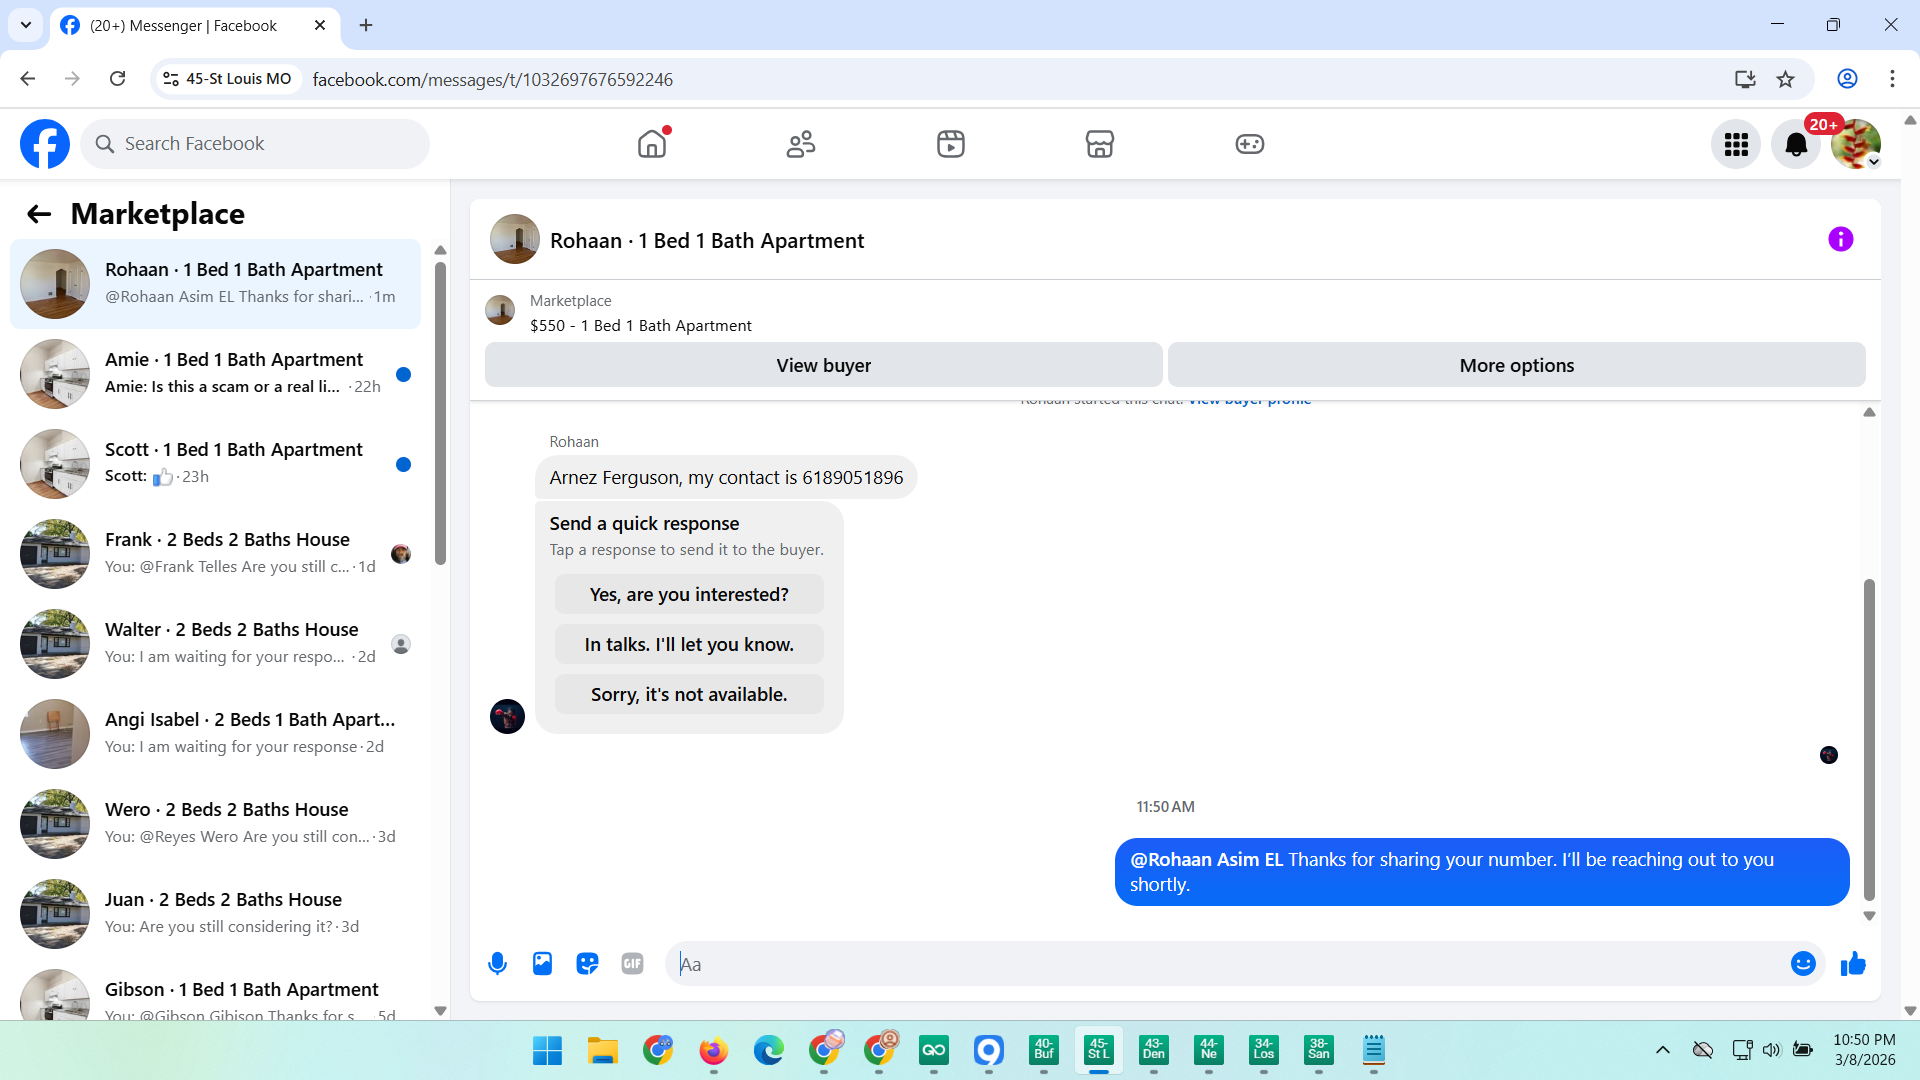Click the voice clip microphone icon
Screen dimensions: 1920x1080
click(x=497, y=964)
